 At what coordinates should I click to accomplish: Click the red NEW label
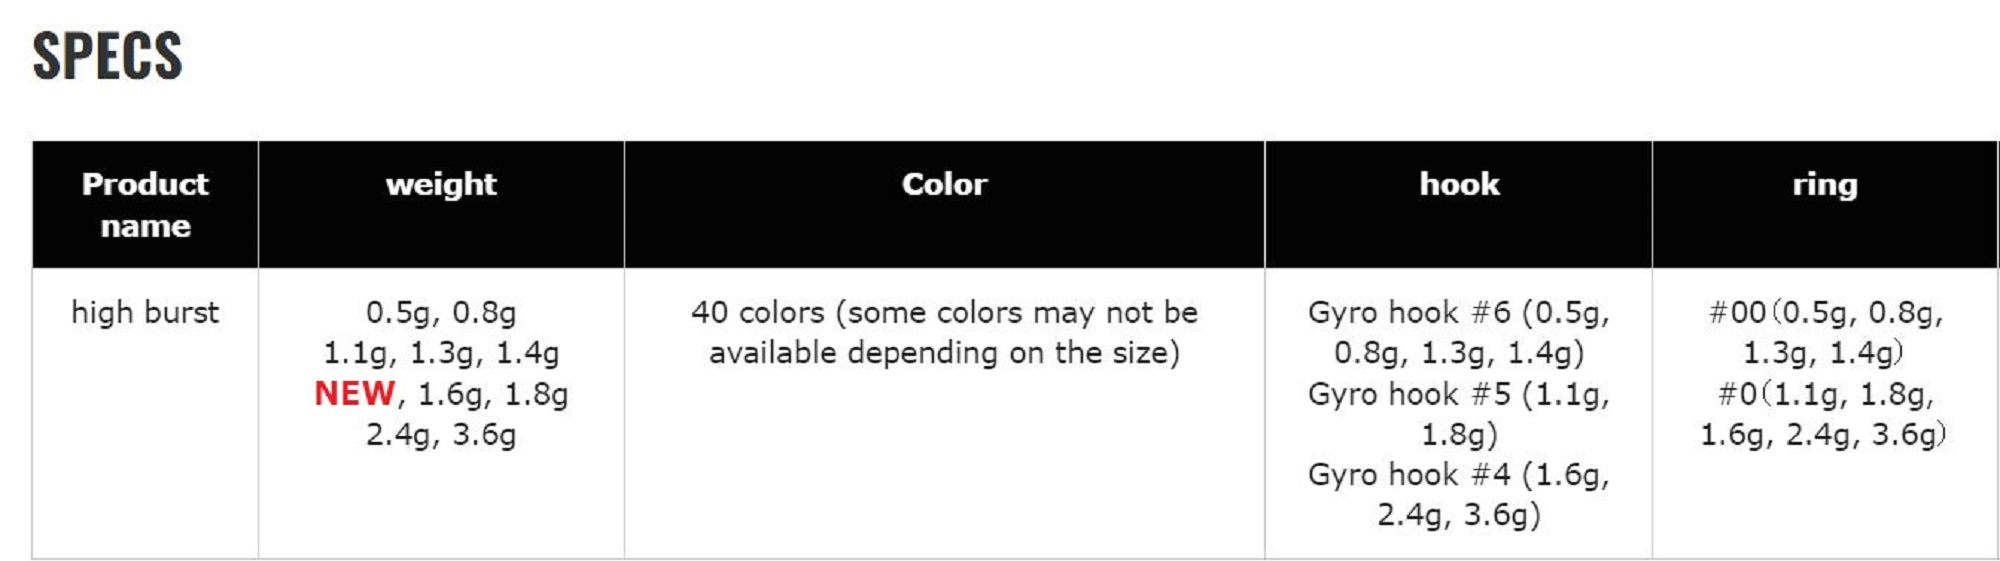(355, 393)
